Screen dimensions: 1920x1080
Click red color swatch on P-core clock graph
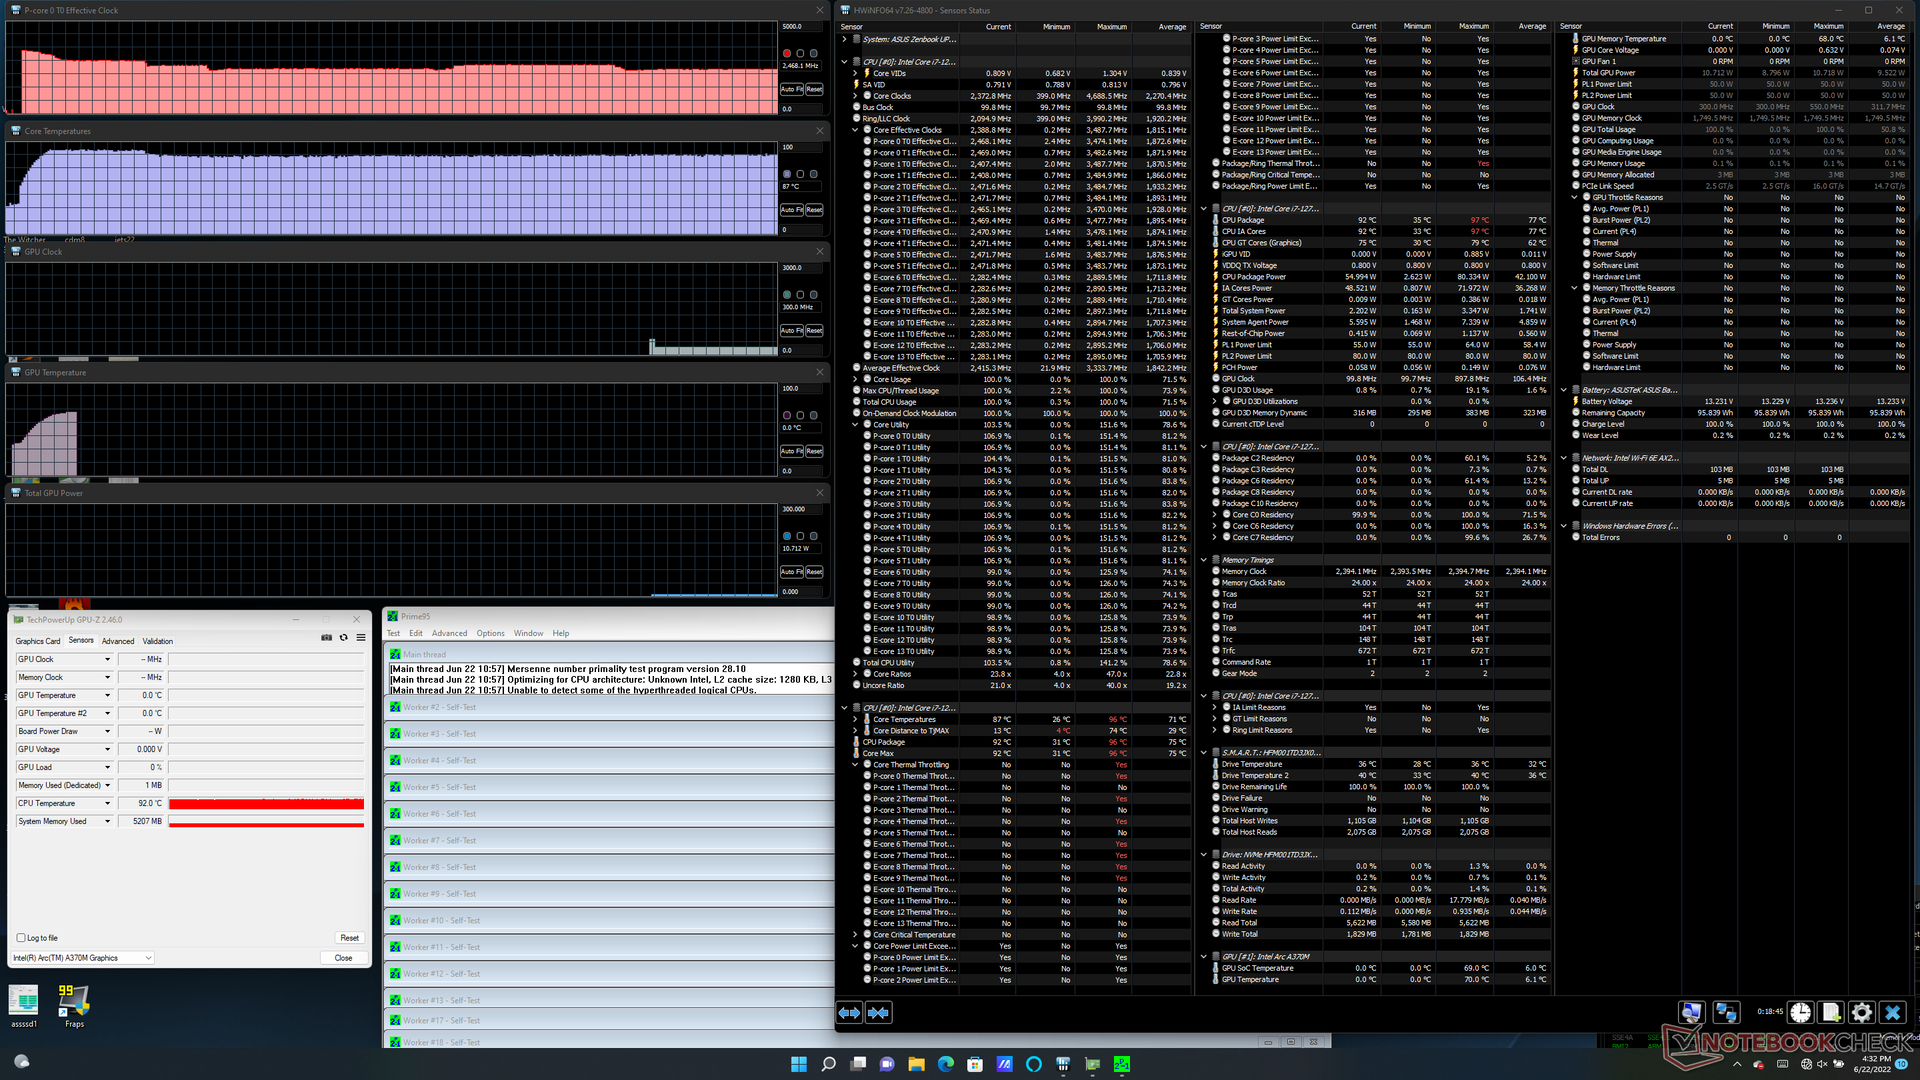click(x=787, y=53)
